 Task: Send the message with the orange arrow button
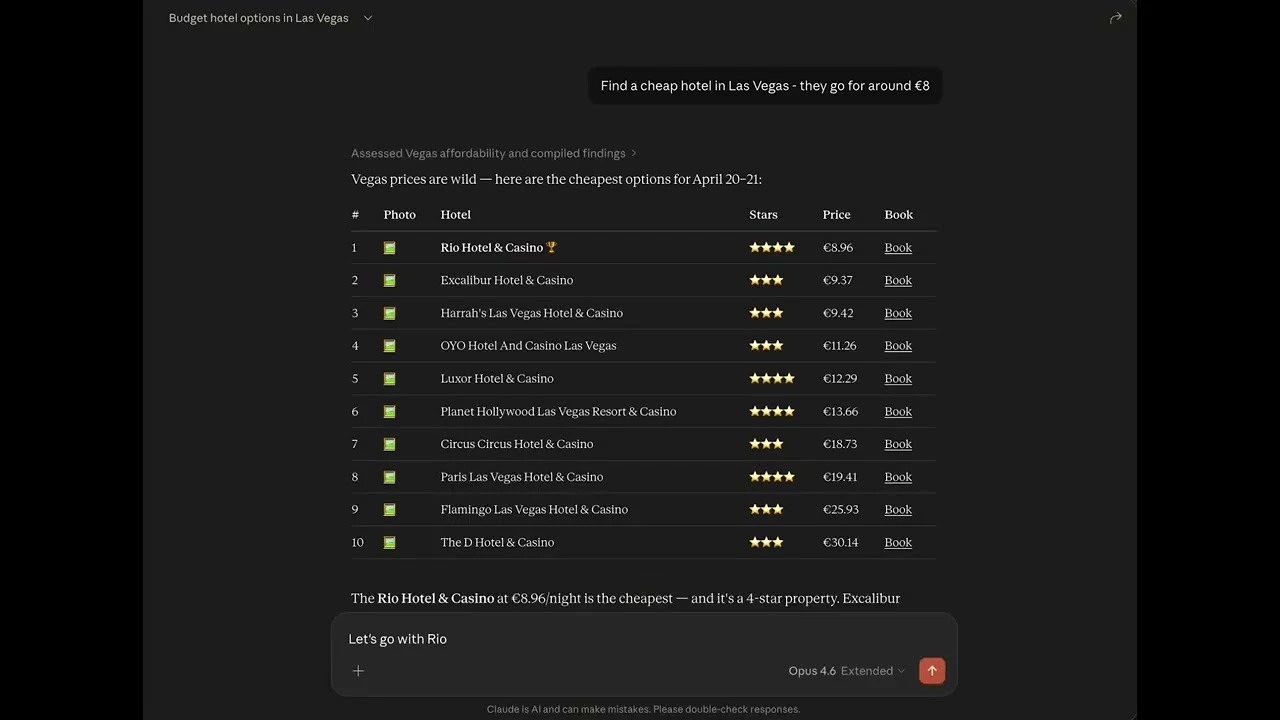coord(932,671)
